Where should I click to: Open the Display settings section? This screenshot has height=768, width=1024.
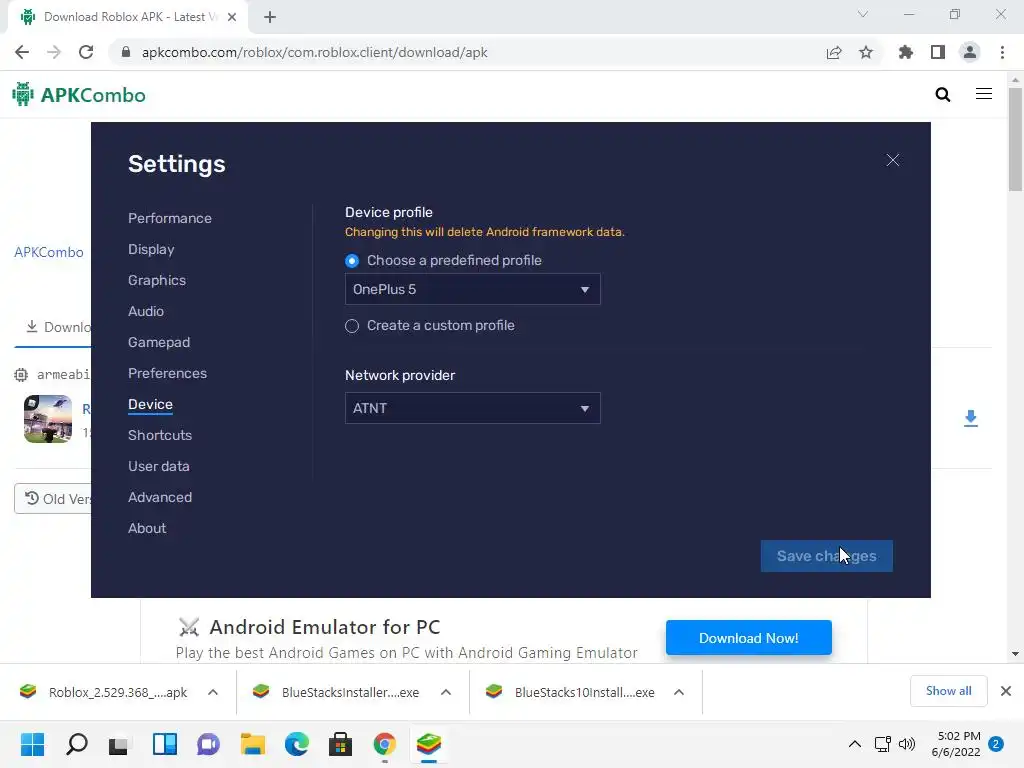(151, 249)
